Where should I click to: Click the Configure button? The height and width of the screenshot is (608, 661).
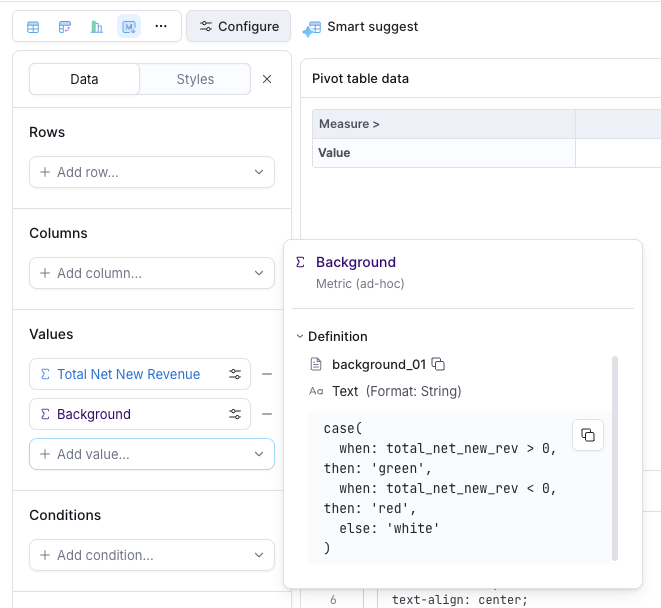pos(239,27)
